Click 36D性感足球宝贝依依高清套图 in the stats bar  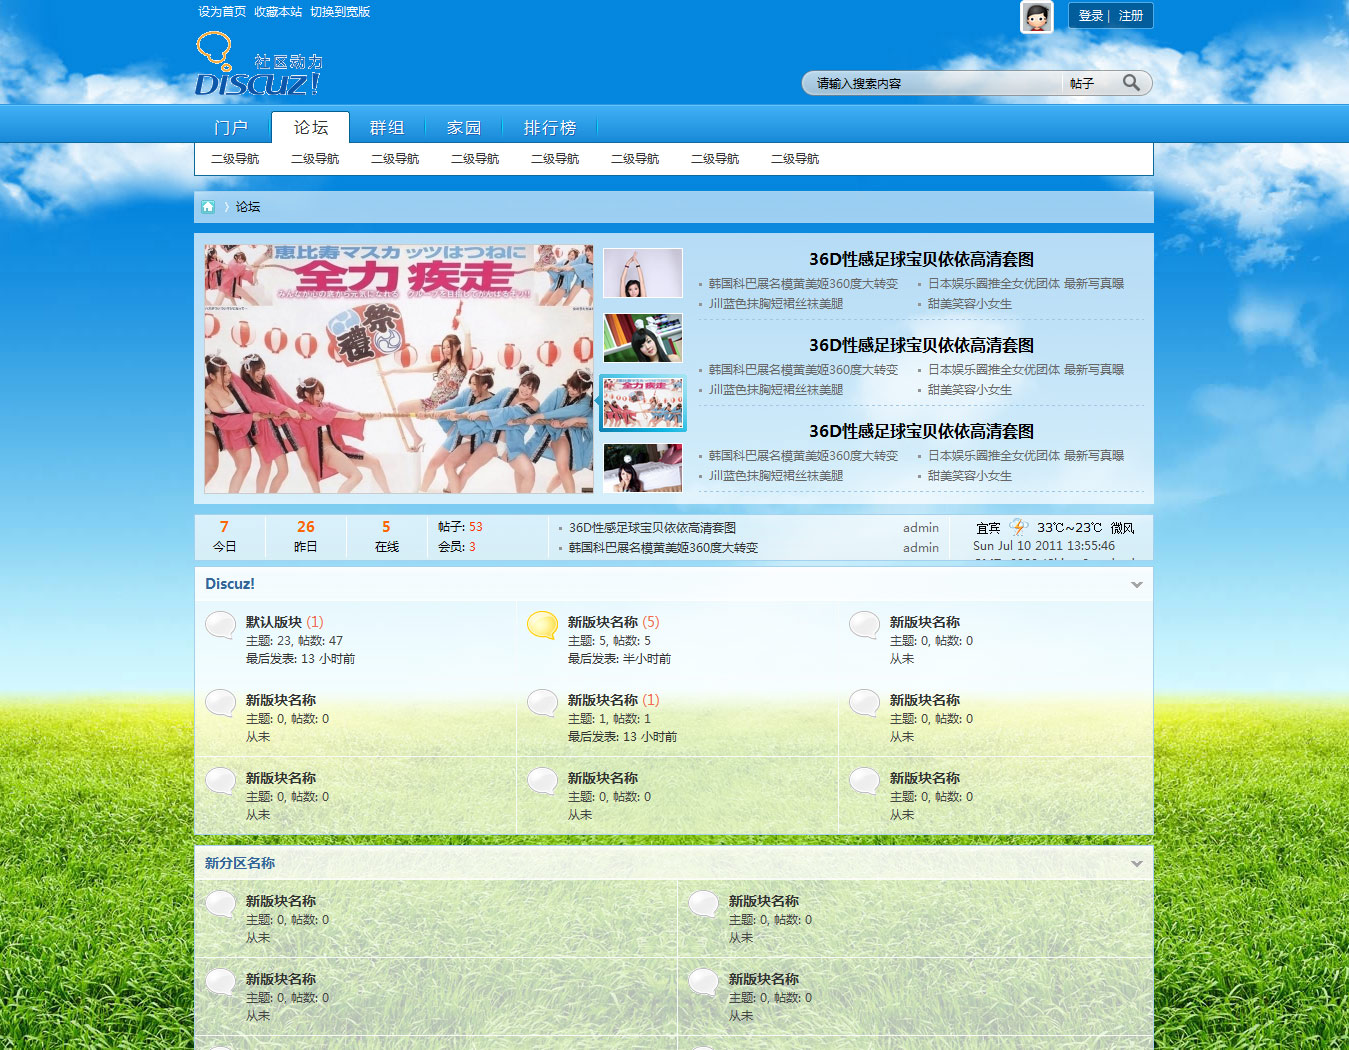(652, 528)
